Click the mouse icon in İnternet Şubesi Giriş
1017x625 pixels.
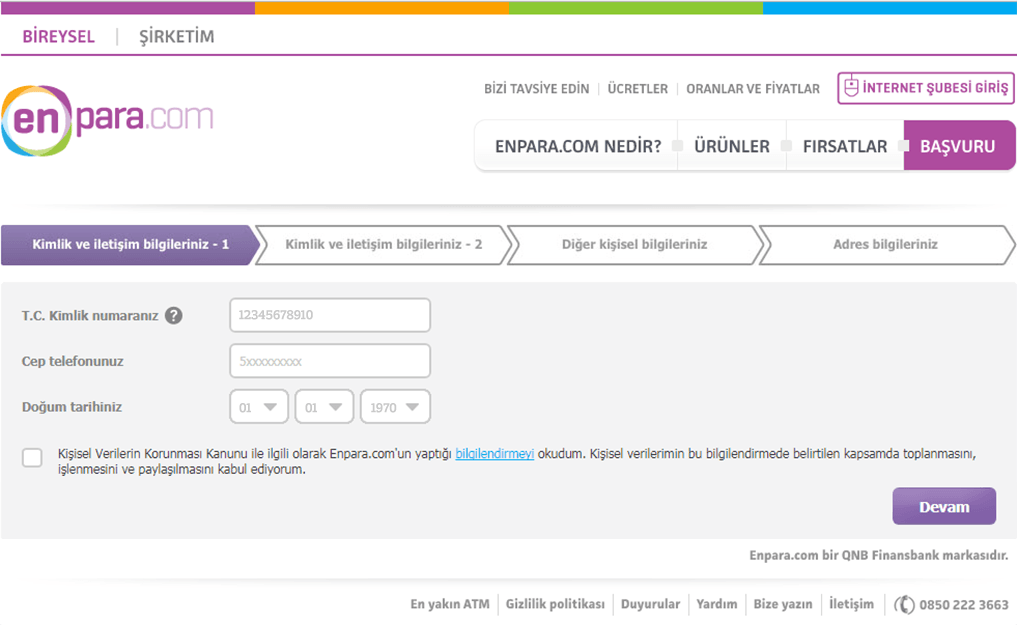(x=851, y=88)
